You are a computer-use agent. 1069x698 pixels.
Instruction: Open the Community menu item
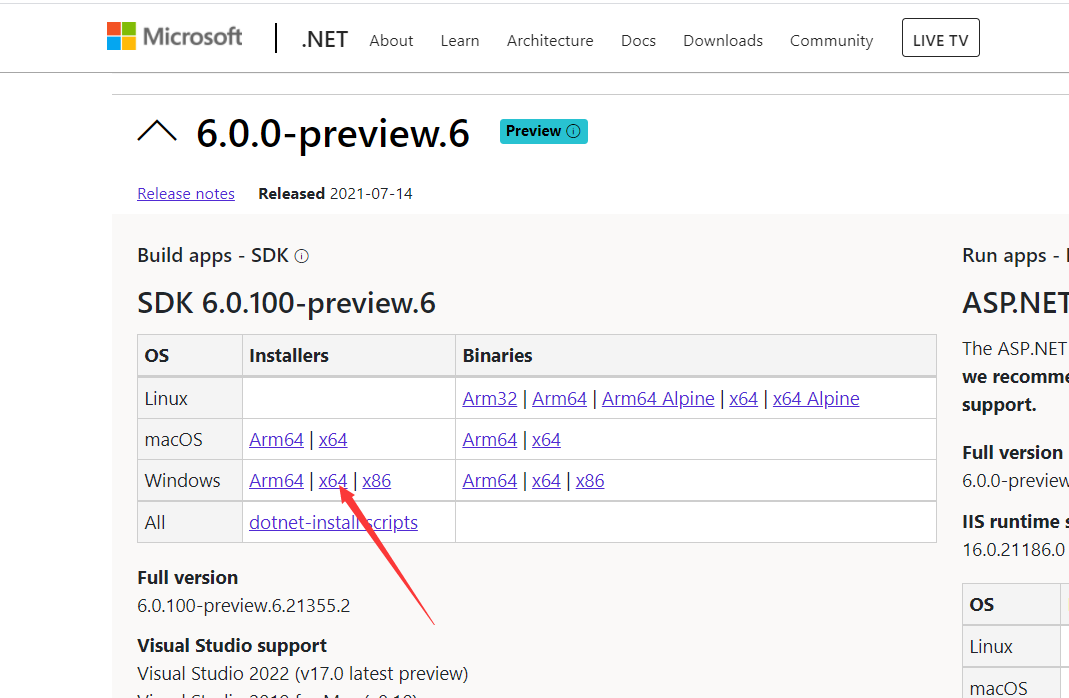coord(831,41)
